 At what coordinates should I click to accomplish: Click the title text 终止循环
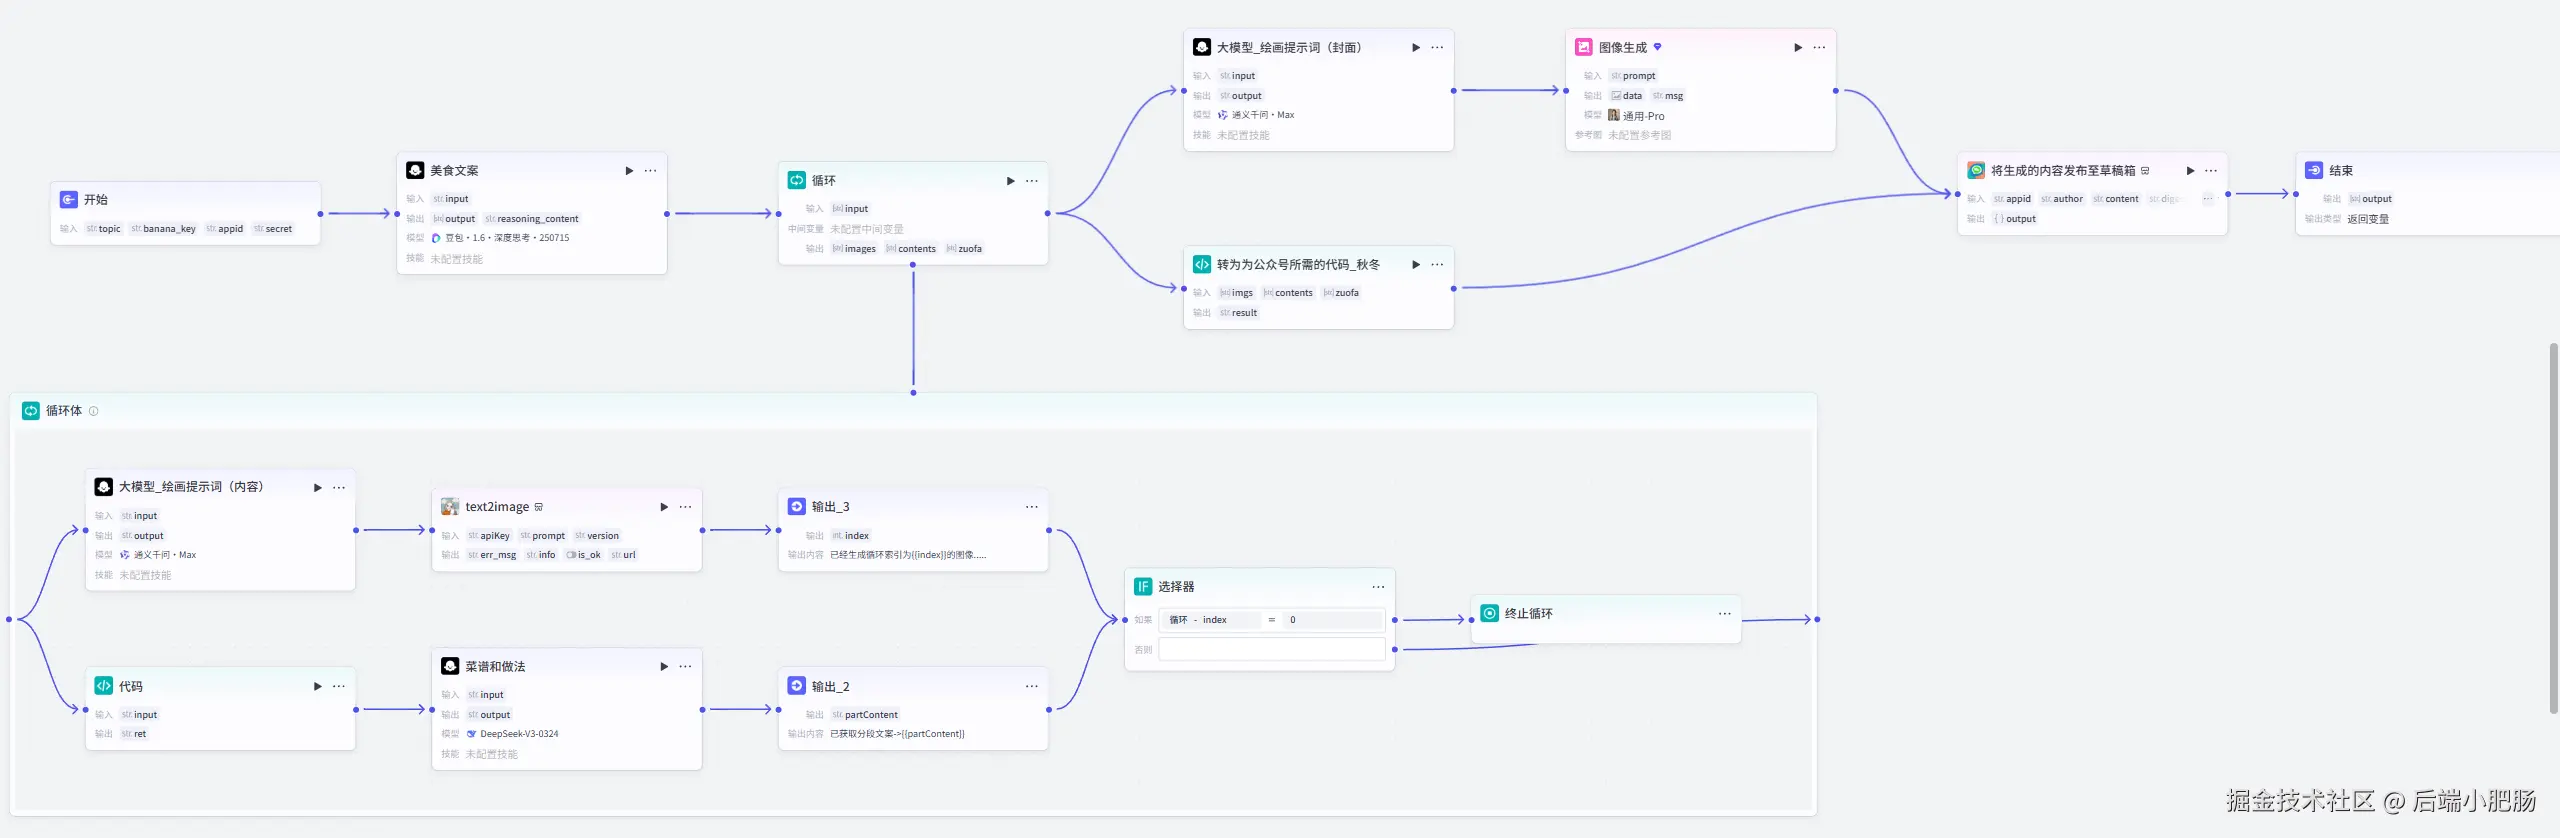(x=1529, y=614)
